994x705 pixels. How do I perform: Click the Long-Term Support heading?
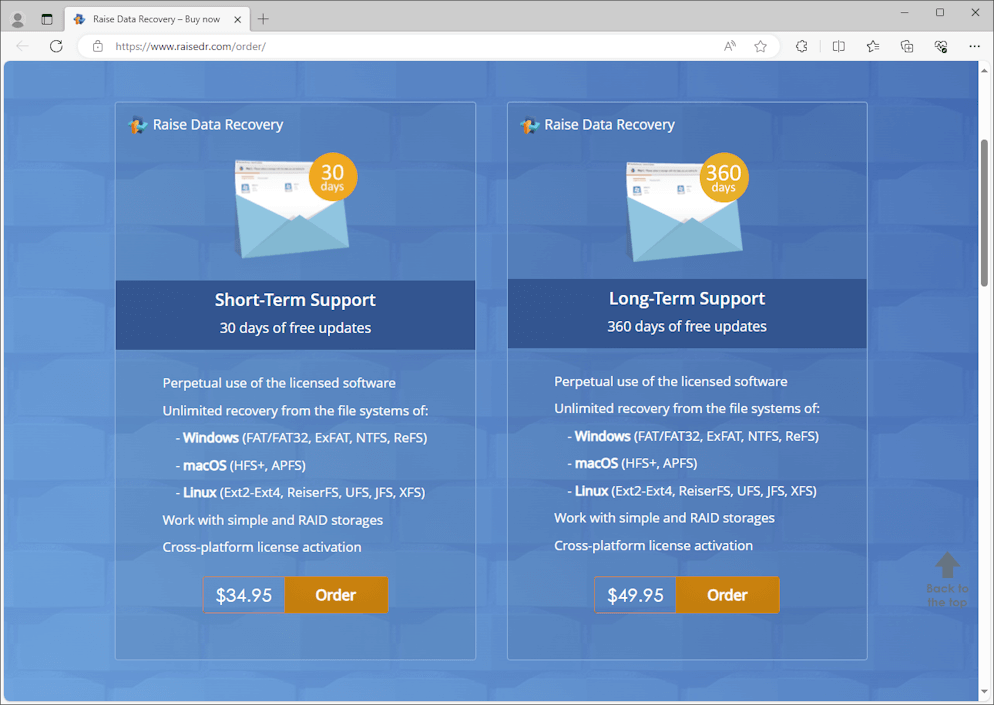tap(687, 298)
